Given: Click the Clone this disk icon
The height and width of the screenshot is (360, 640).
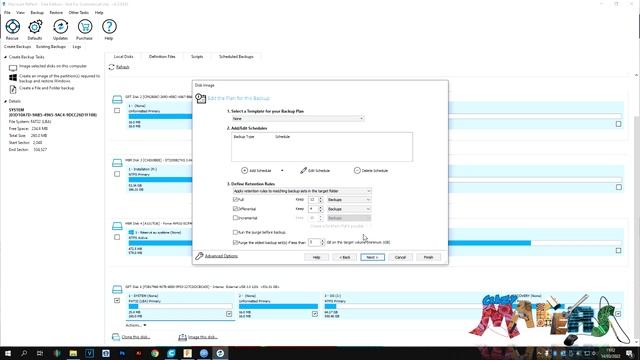Looking at the screenshot, I should (x=116, y=337).
